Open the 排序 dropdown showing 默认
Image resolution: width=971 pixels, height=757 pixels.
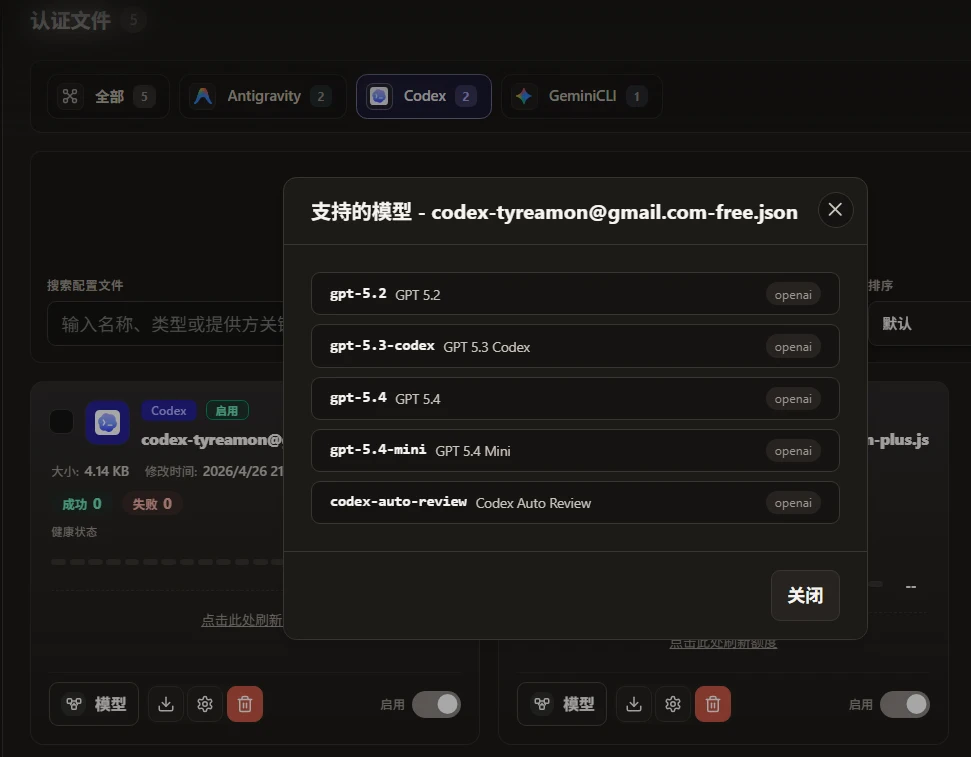point(919,323)
